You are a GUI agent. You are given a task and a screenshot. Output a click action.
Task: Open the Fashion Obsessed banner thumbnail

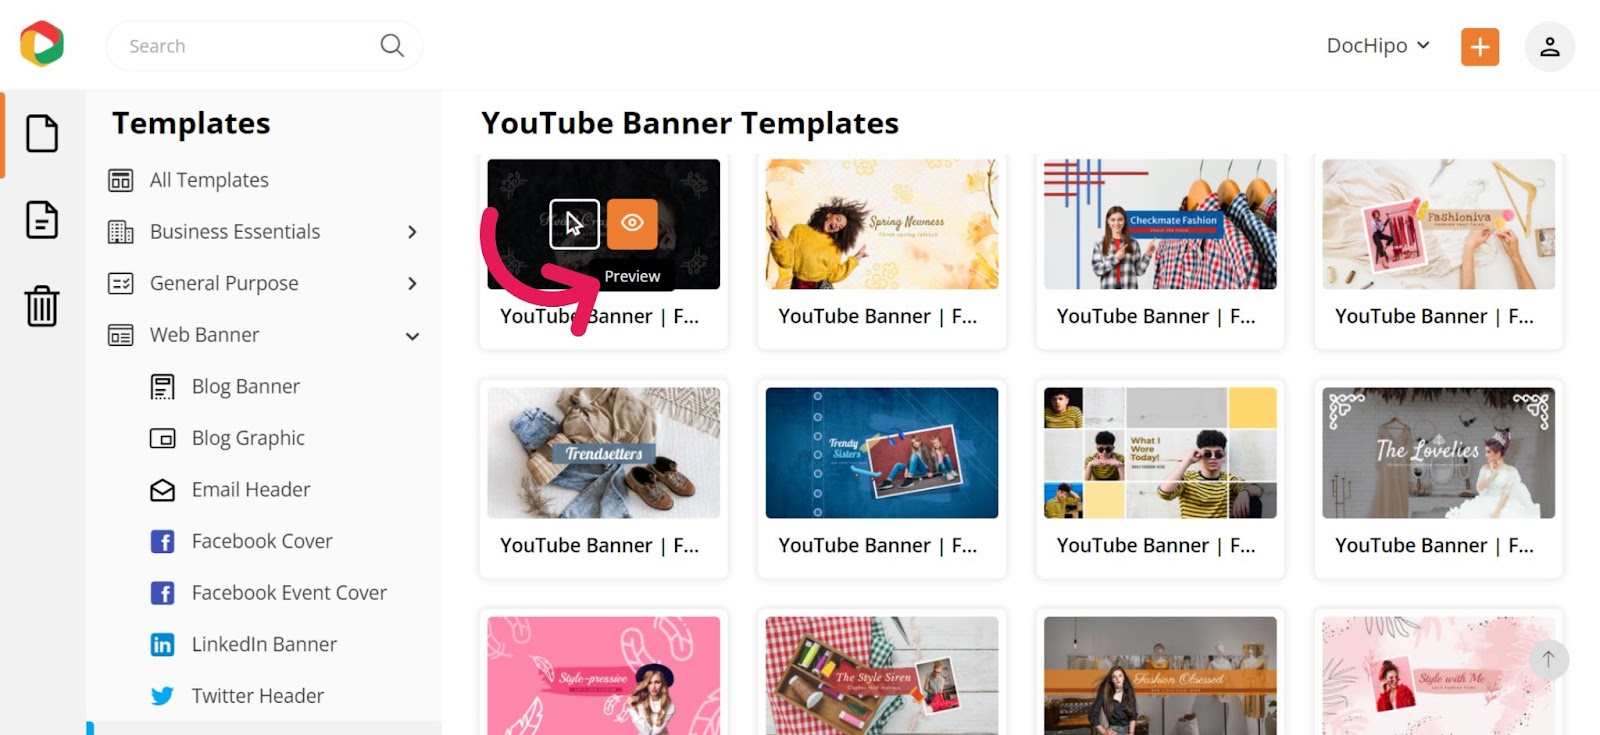1160,676
